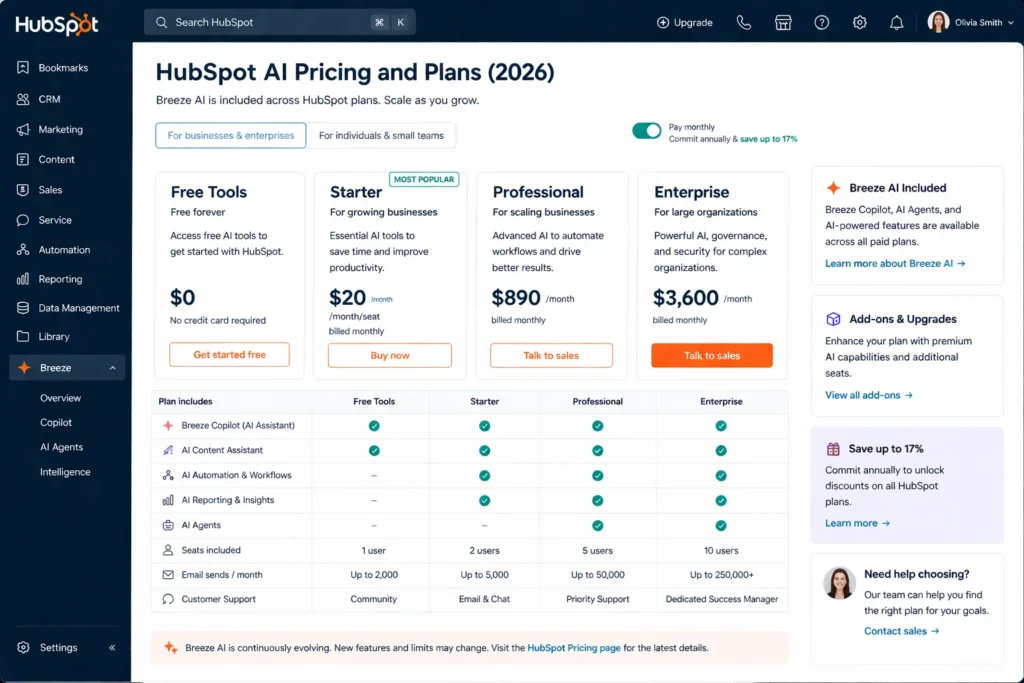1024x683 pixels.
Task: Open the notifications bell
Action: [897, 23]
